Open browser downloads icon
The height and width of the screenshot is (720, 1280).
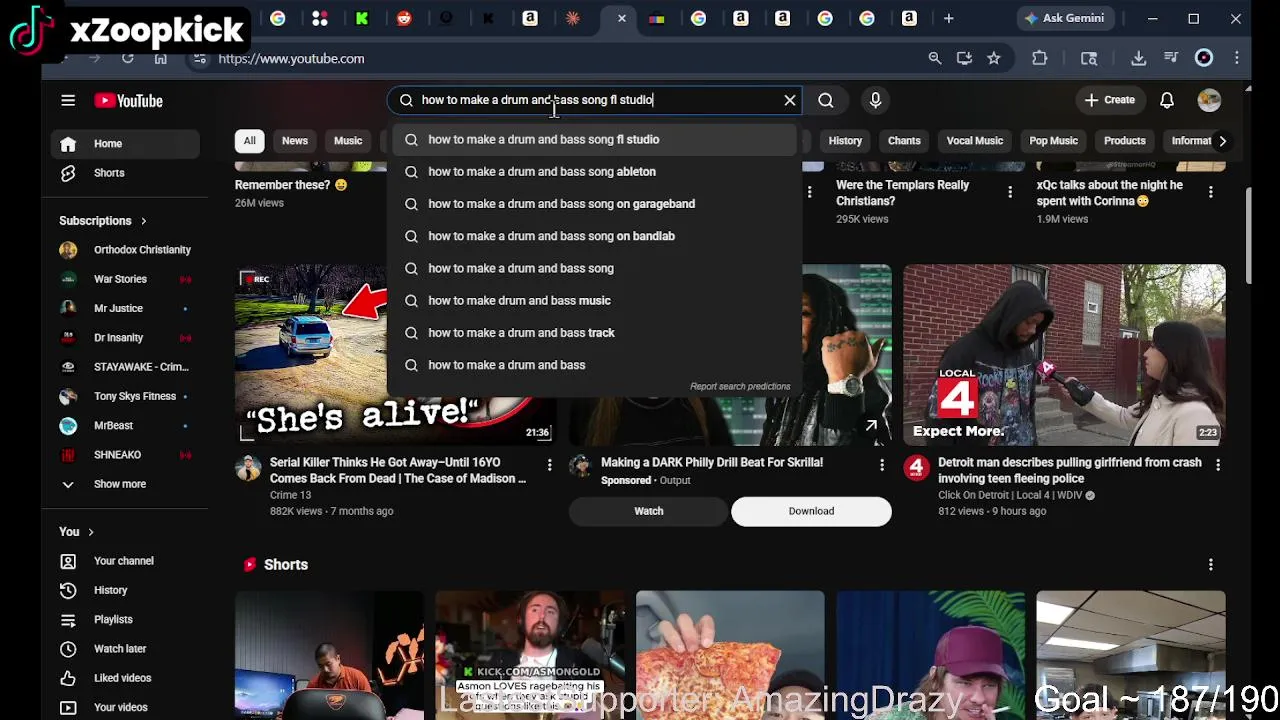coord(1139,58)
